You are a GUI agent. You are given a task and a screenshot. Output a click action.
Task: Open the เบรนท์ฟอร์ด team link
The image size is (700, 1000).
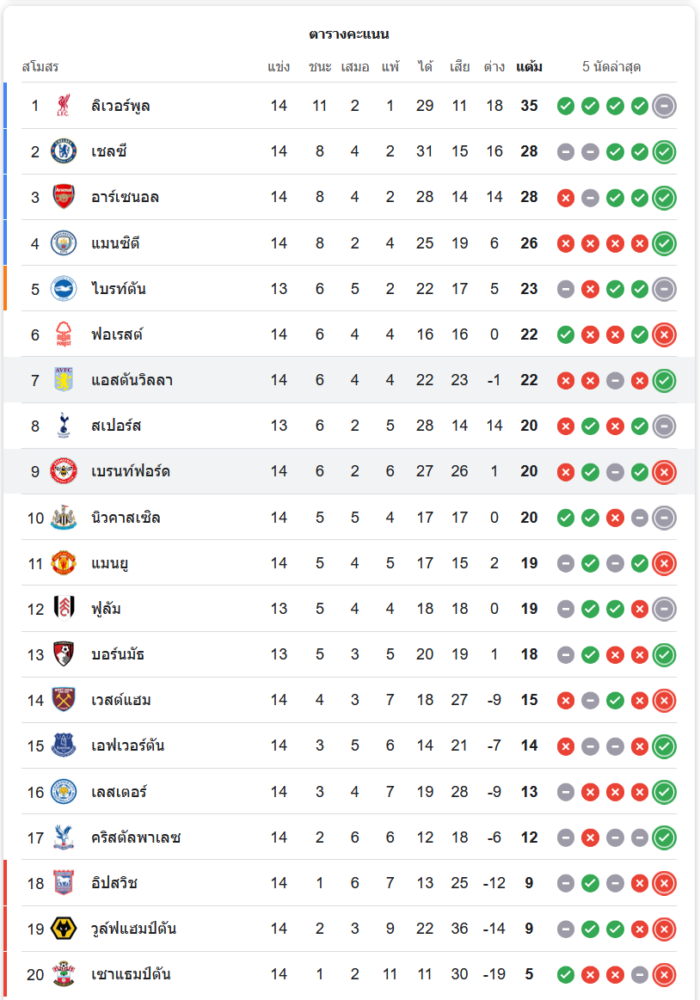click(x=130, y=472)
